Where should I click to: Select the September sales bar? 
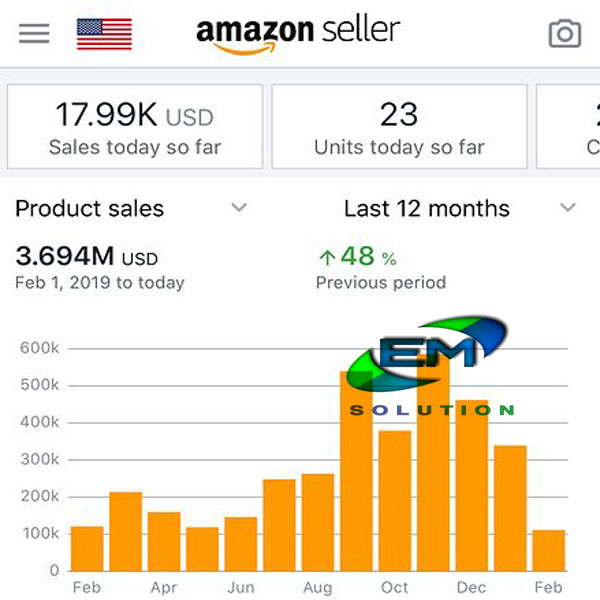356,480
